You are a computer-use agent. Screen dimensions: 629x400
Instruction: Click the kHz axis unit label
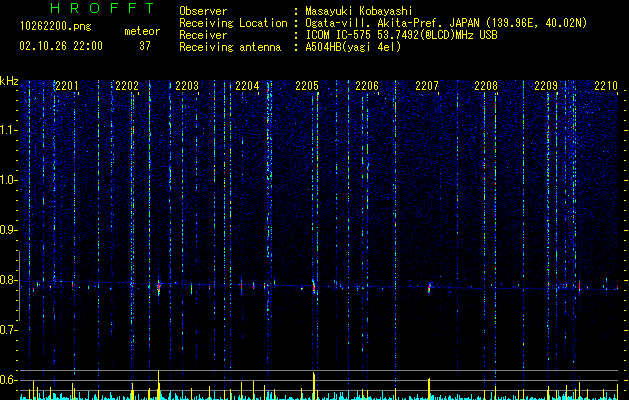(9, 81)
